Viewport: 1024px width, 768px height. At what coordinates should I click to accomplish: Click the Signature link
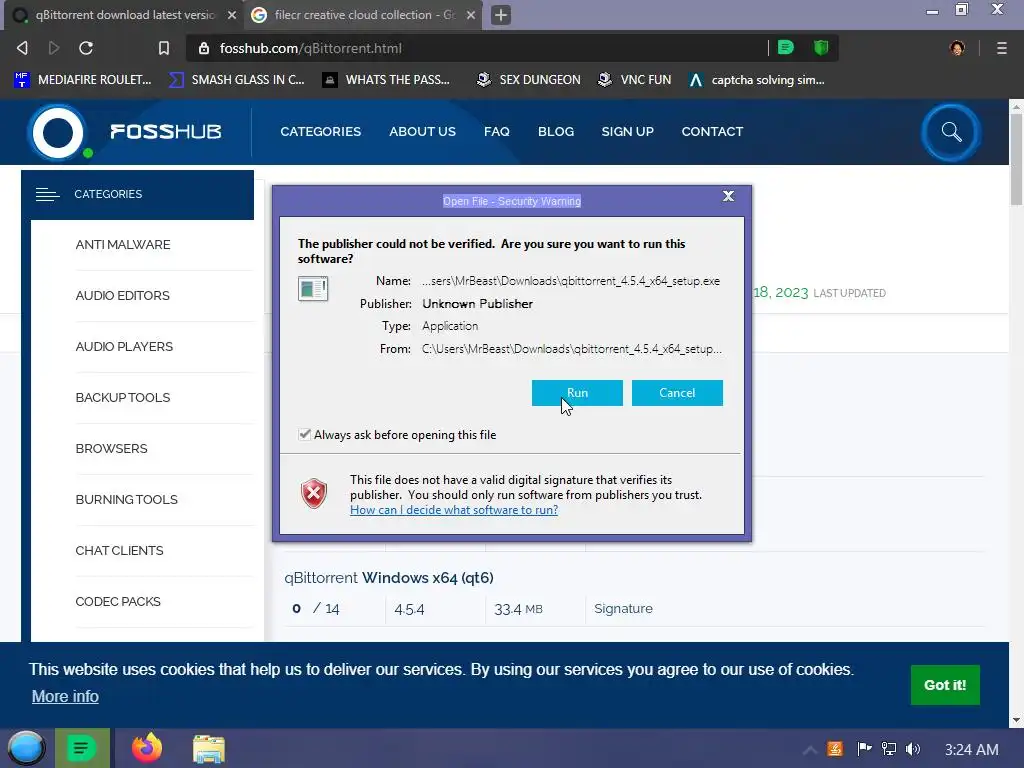(x=623, y=609)
